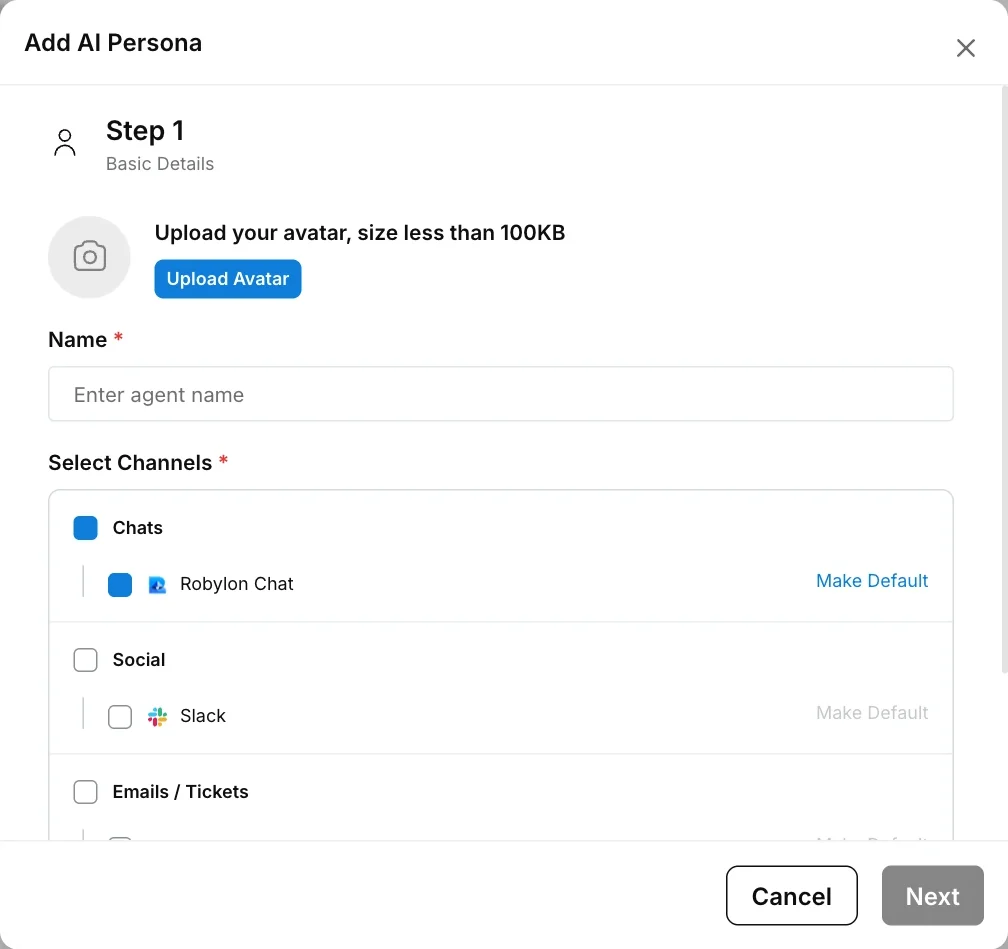The image size is (1008, 949).
Task: Click the person icon beside Step 1
Action: (x=64, y=143)
